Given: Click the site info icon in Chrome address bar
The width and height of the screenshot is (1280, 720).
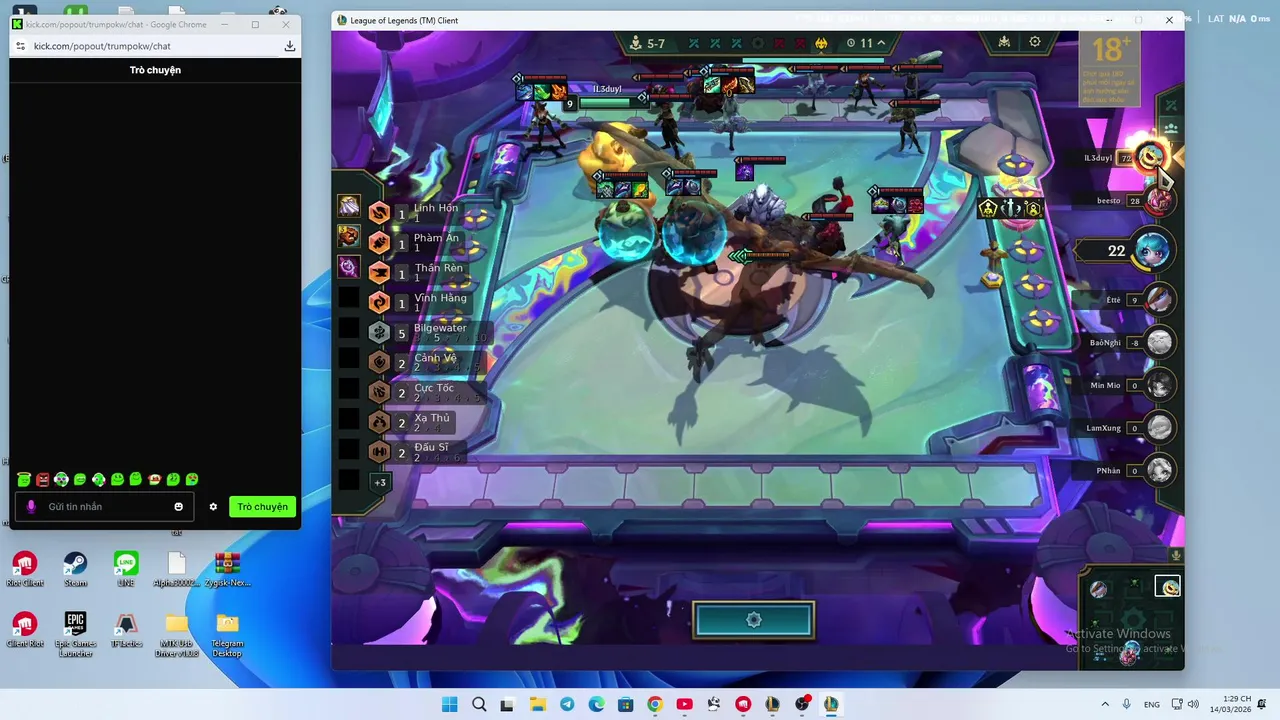Looking at the screenshot, I should pyautogui.click(x=20, y=46).
